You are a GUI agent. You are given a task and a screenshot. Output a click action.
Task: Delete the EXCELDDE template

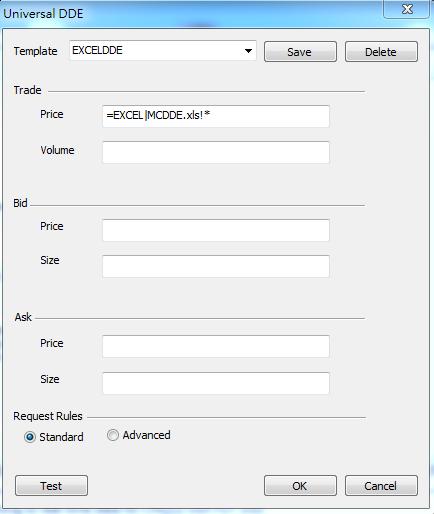381,52
